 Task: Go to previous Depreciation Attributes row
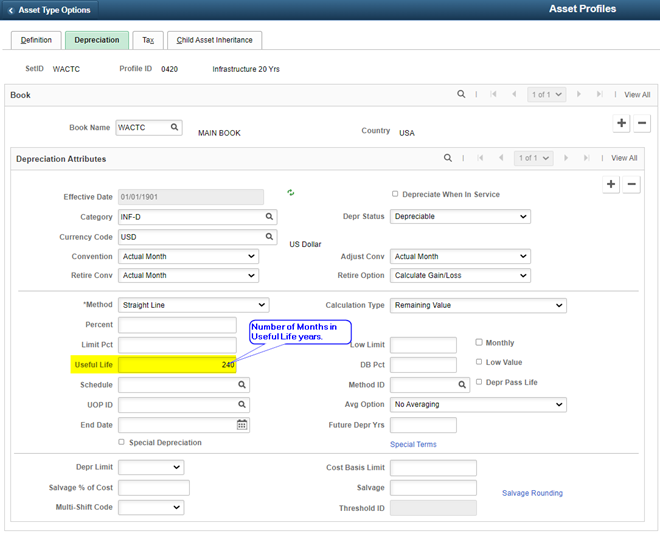pos(501,158)
